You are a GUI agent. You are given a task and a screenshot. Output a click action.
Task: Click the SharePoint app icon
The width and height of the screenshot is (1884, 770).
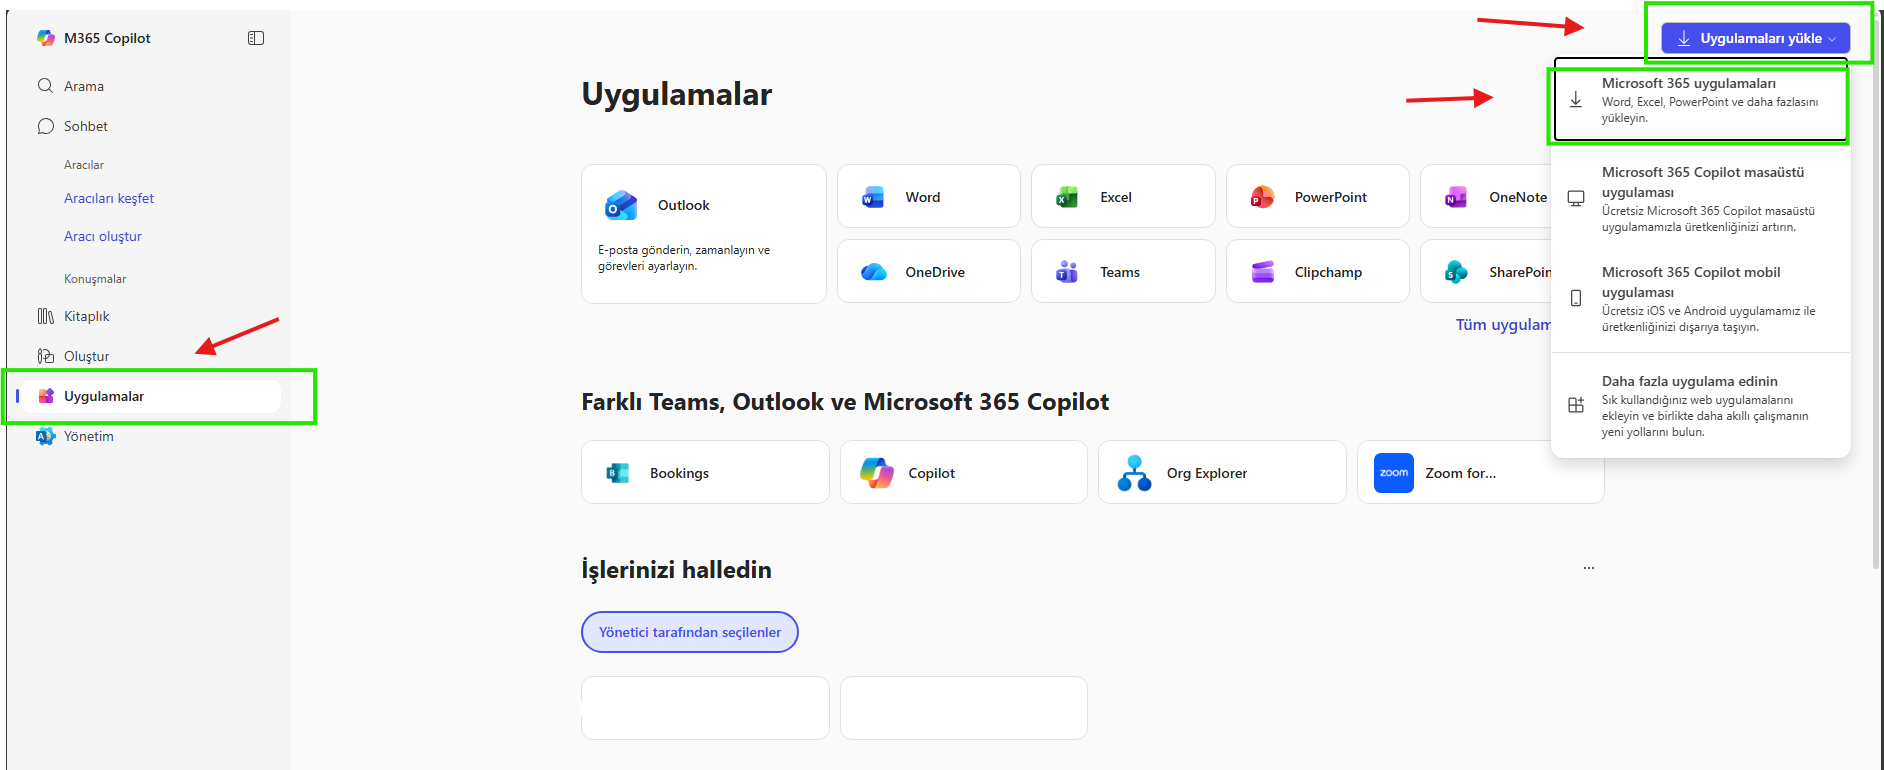pyautogui.click(x=1456, y=272)
